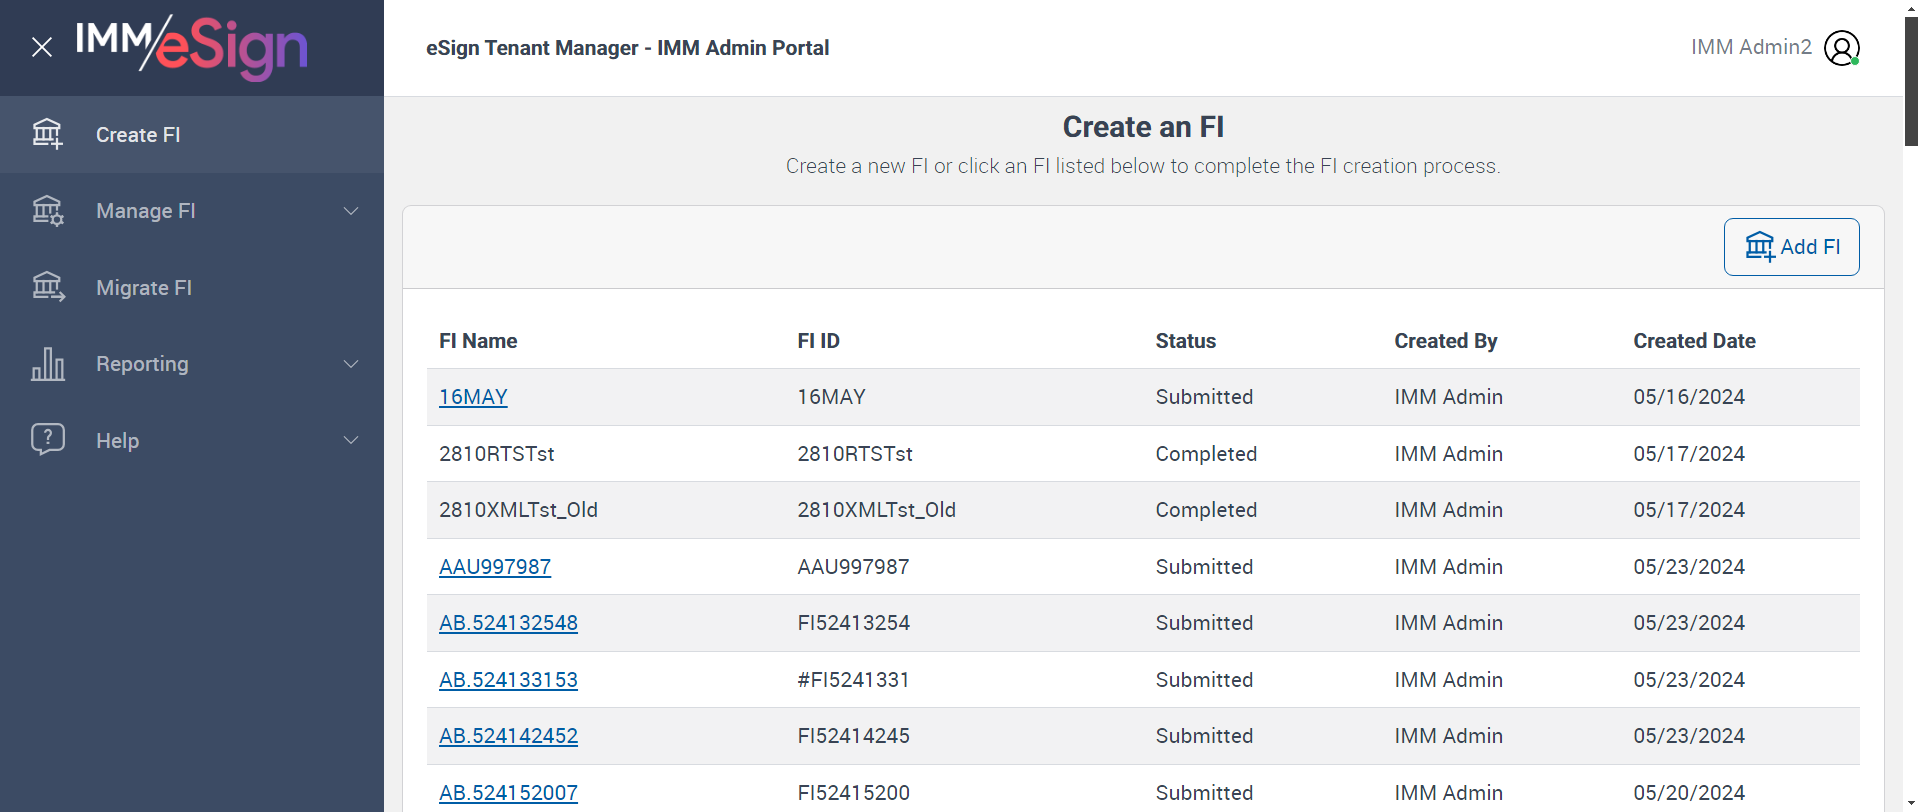Open the AB.524132548 FI link
The image size is (1920, 812).
508,623
